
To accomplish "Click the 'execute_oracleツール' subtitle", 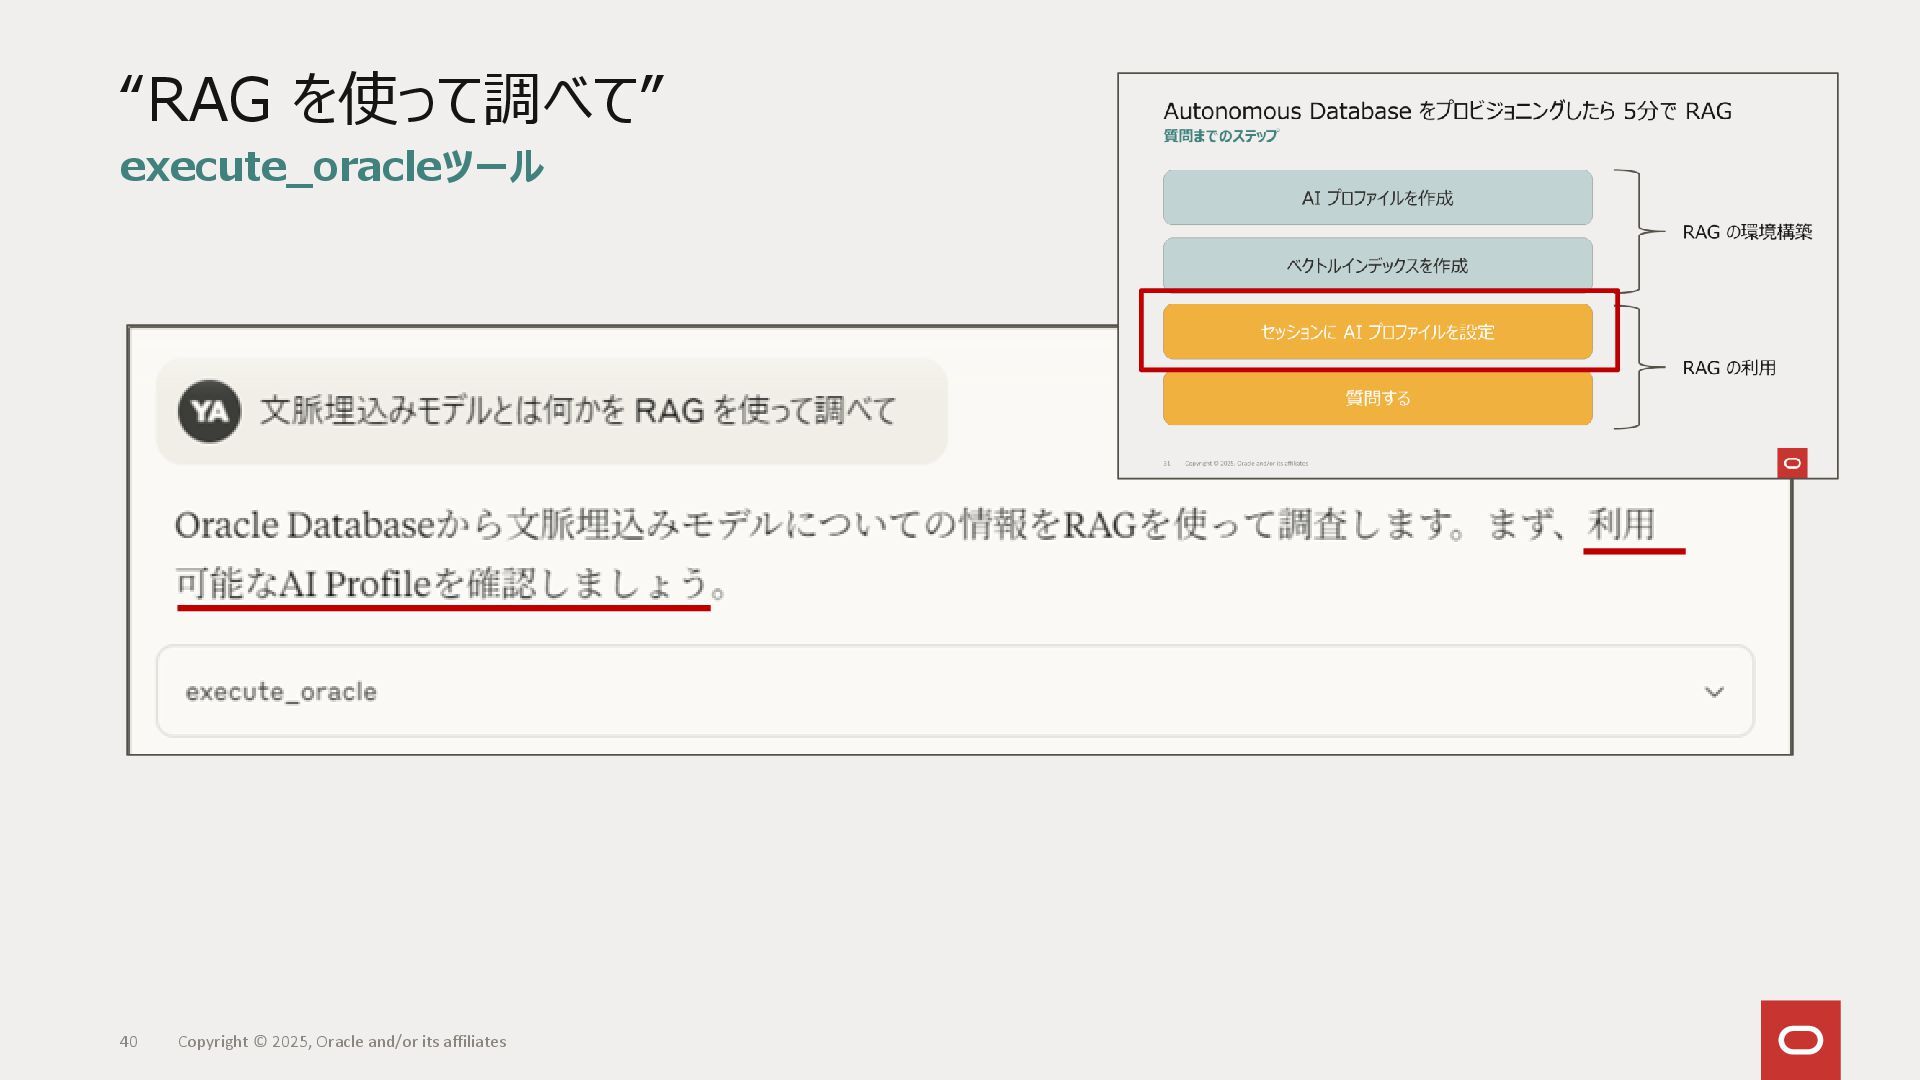I will click(x=331, y=166).
